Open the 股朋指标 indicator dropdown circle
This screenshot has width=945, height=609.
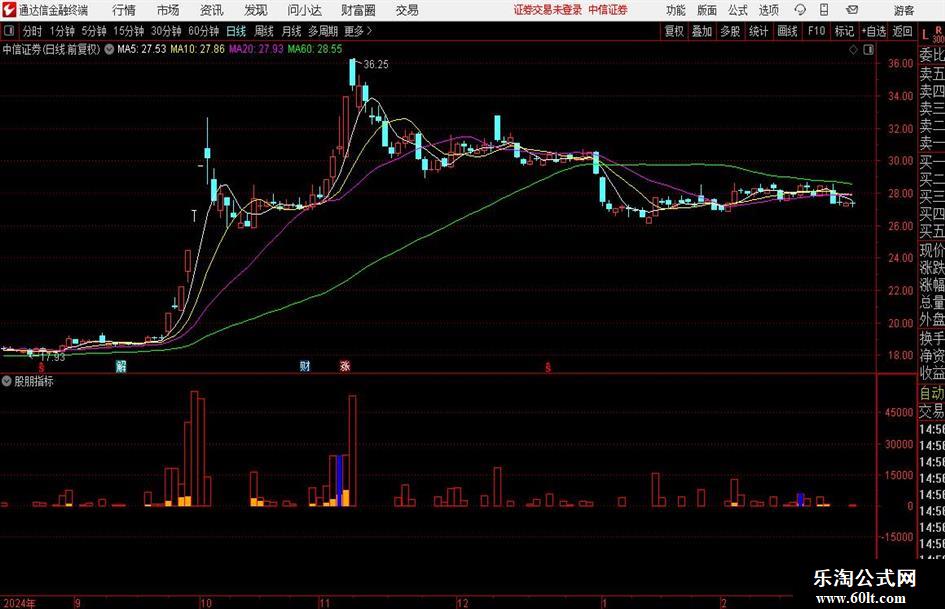point(7,381)
